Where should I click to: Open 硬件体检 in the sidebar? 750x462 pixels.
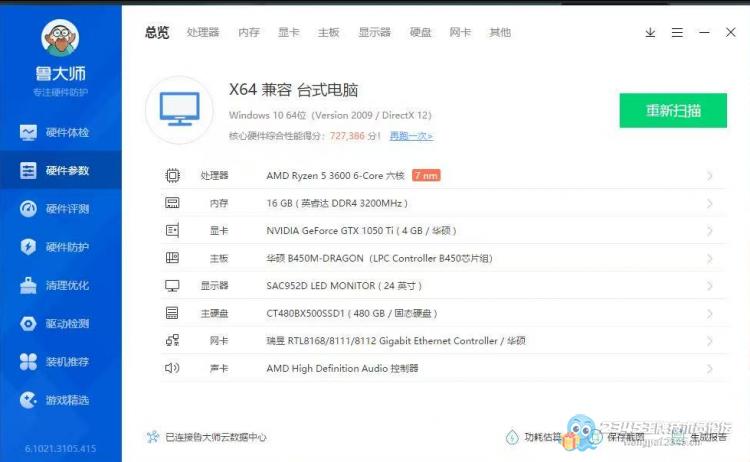pyautogui.click(x=60, y=132)
